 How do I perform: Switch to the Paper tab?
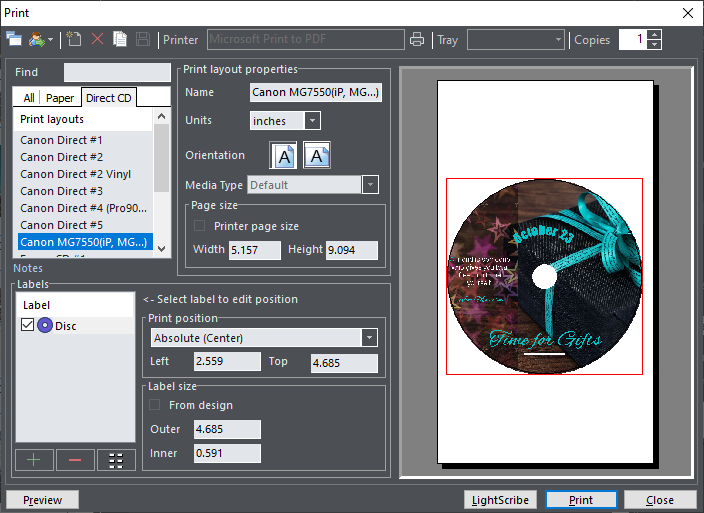pos(60,98)
